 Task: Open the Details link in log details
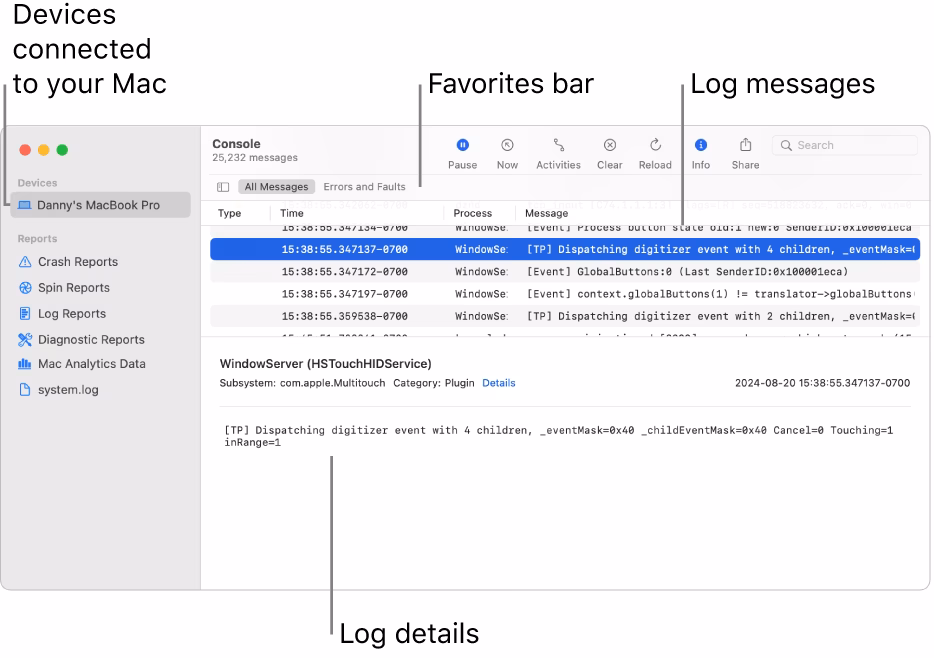(499, 382)
